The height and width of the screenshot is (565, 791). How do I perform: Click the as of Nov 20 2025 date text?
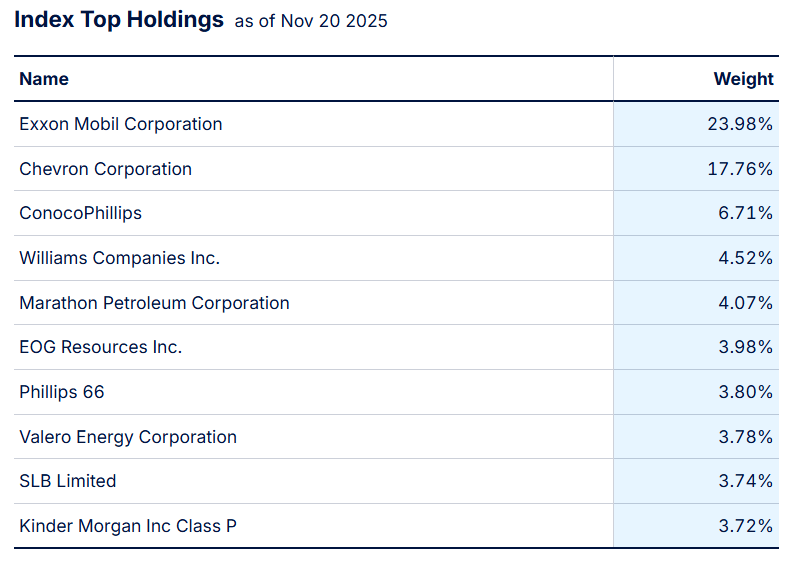tap(311, 21)
